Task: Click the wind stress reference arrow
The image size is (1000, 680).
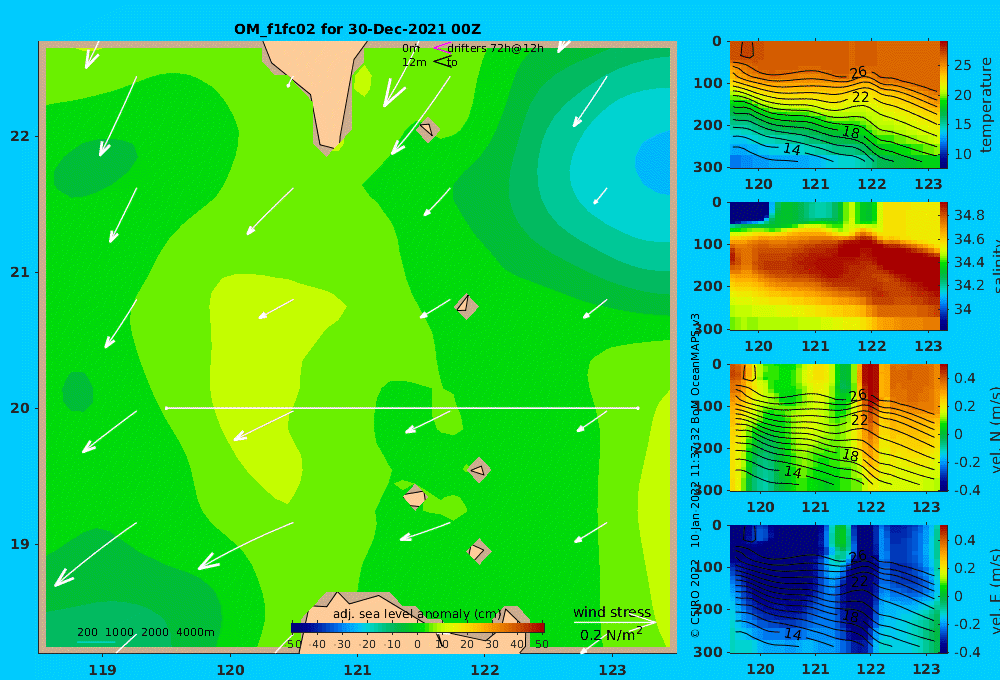Action: point(614,621)
